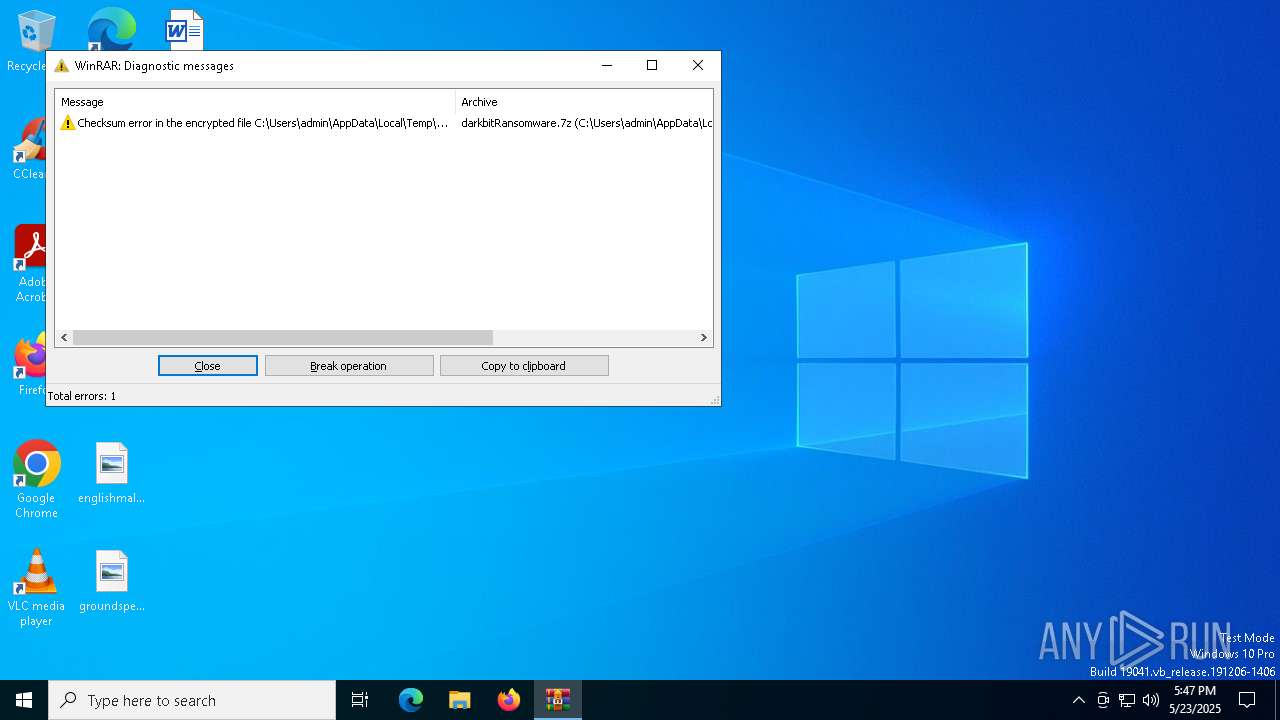Select the englishmal... image file

point(112,473)
